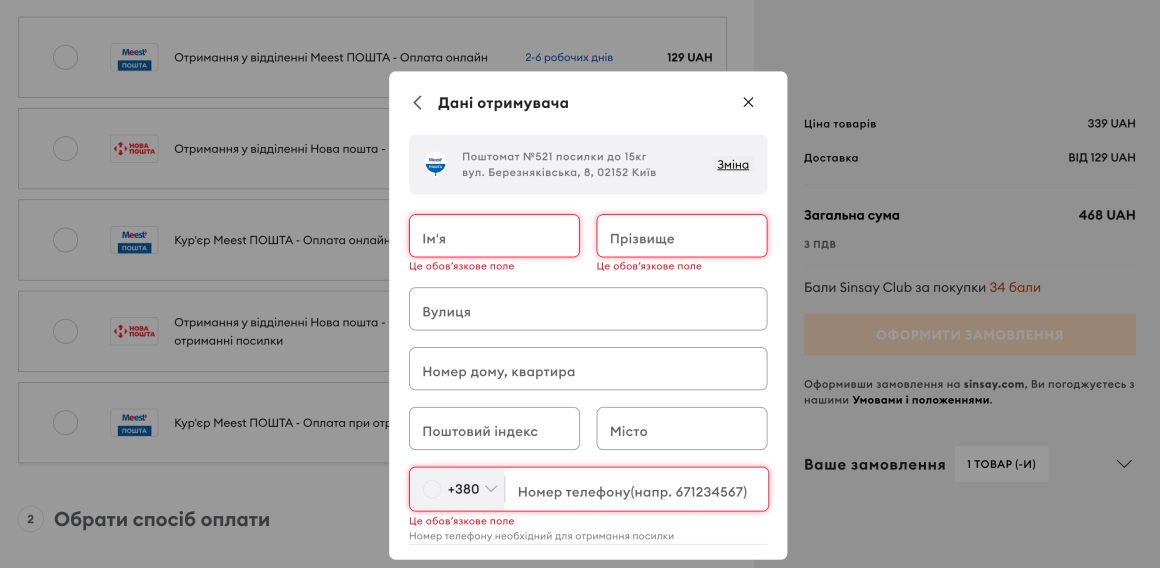Viewport: 1160px width, 568px height.
Task: Close the recipient details dialog
Action: click(x=748, y=102)
